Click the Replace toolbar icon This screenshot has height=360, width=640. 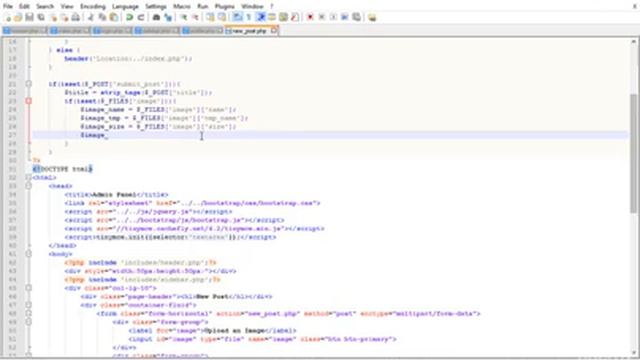click(168, 17)
